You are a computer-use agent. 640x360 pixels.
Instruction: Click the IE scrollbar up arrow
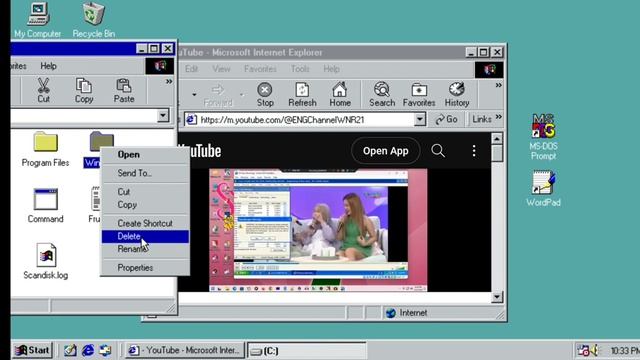click(x=497, y=139)
